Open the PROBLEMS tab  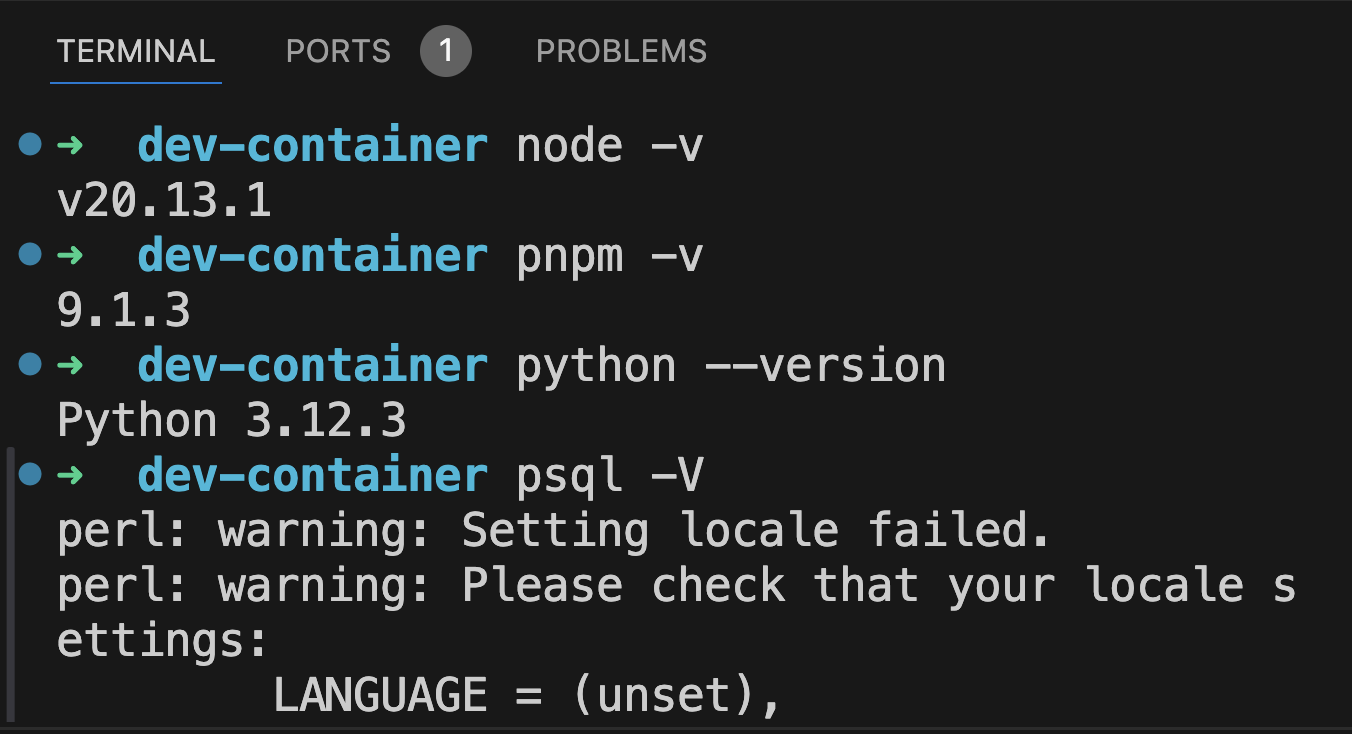pos(621,51)
